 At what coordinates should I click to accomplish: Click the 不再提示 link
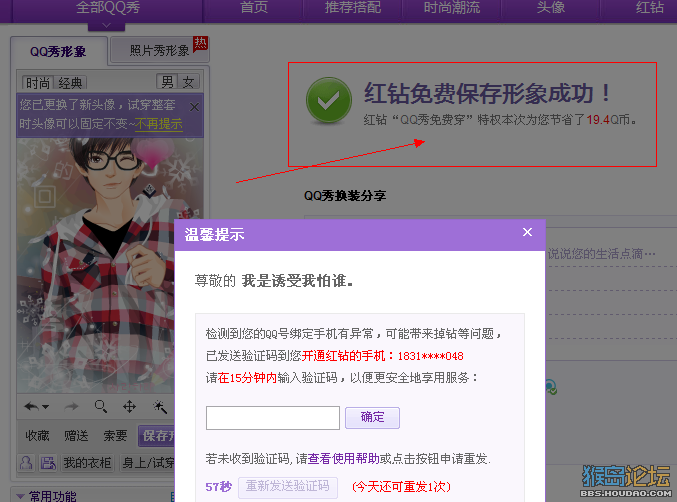tap(158, 124)
